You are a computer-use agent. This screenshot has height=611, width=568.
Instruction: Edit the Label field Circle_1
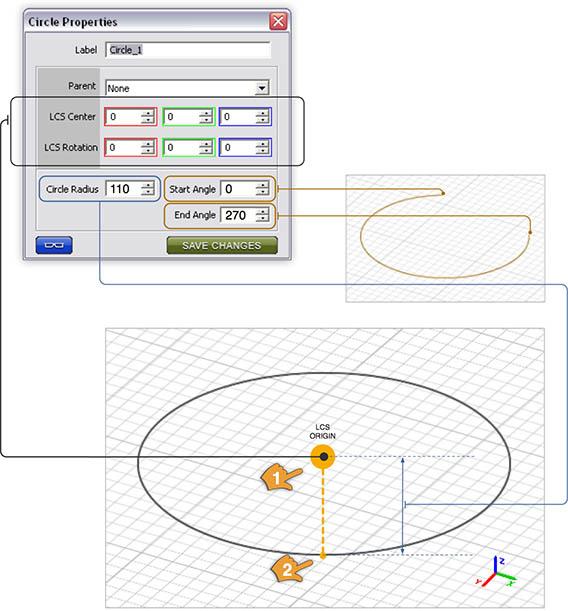[x=188, y=50]
